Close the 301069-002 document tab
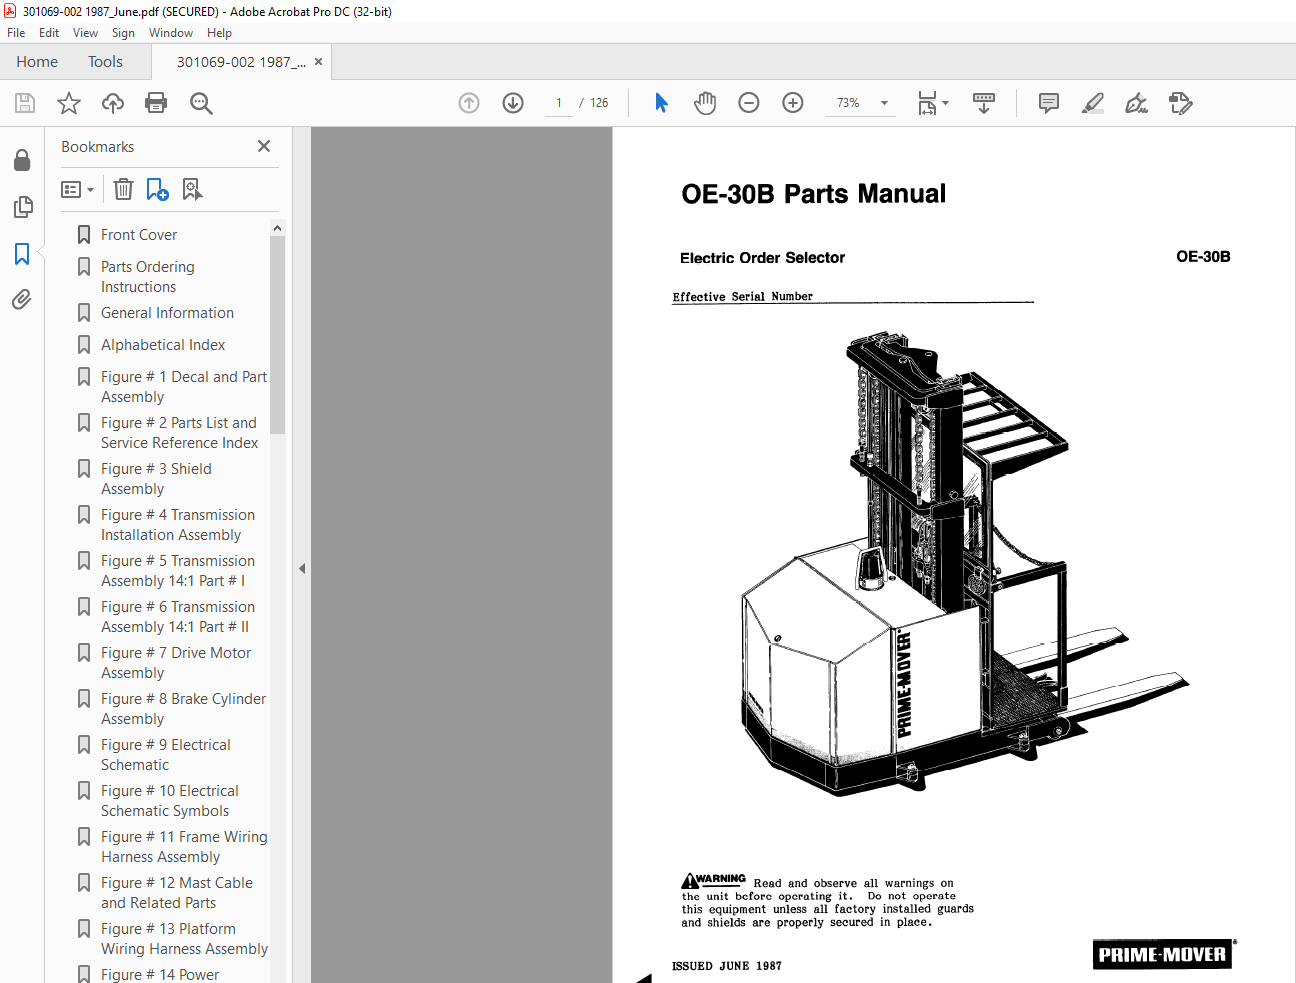1296x983 pixels. [318, 62]
